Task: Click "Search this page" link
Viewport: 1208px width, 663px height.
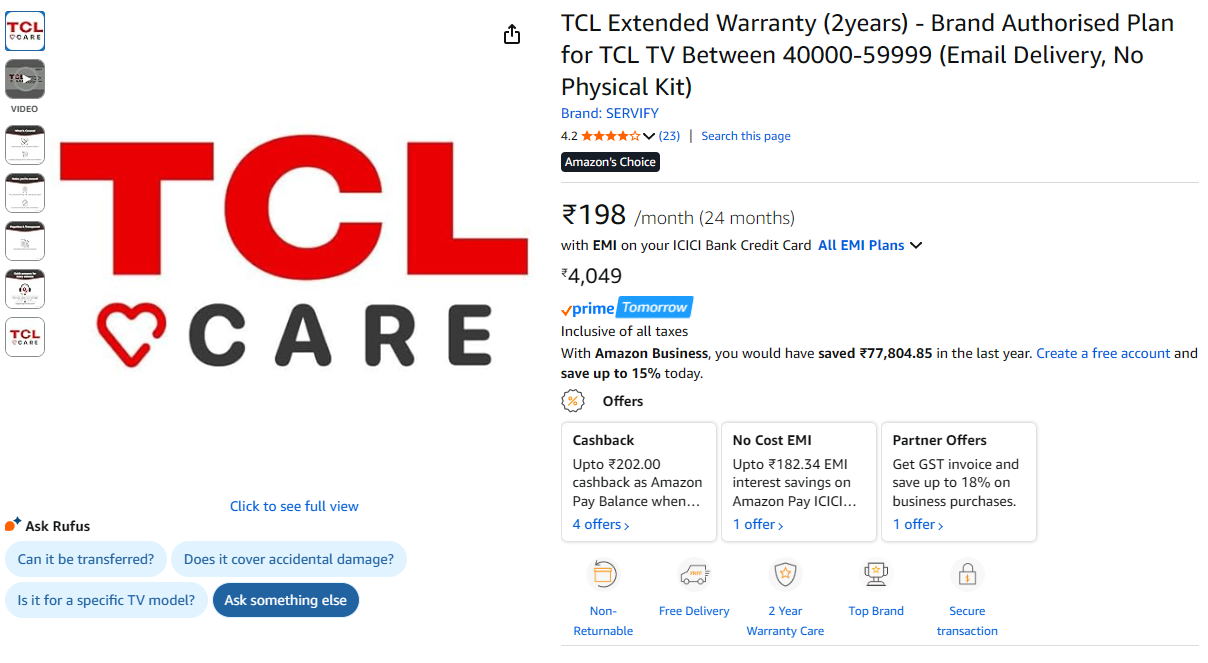Action: click(x=746, y=136)
